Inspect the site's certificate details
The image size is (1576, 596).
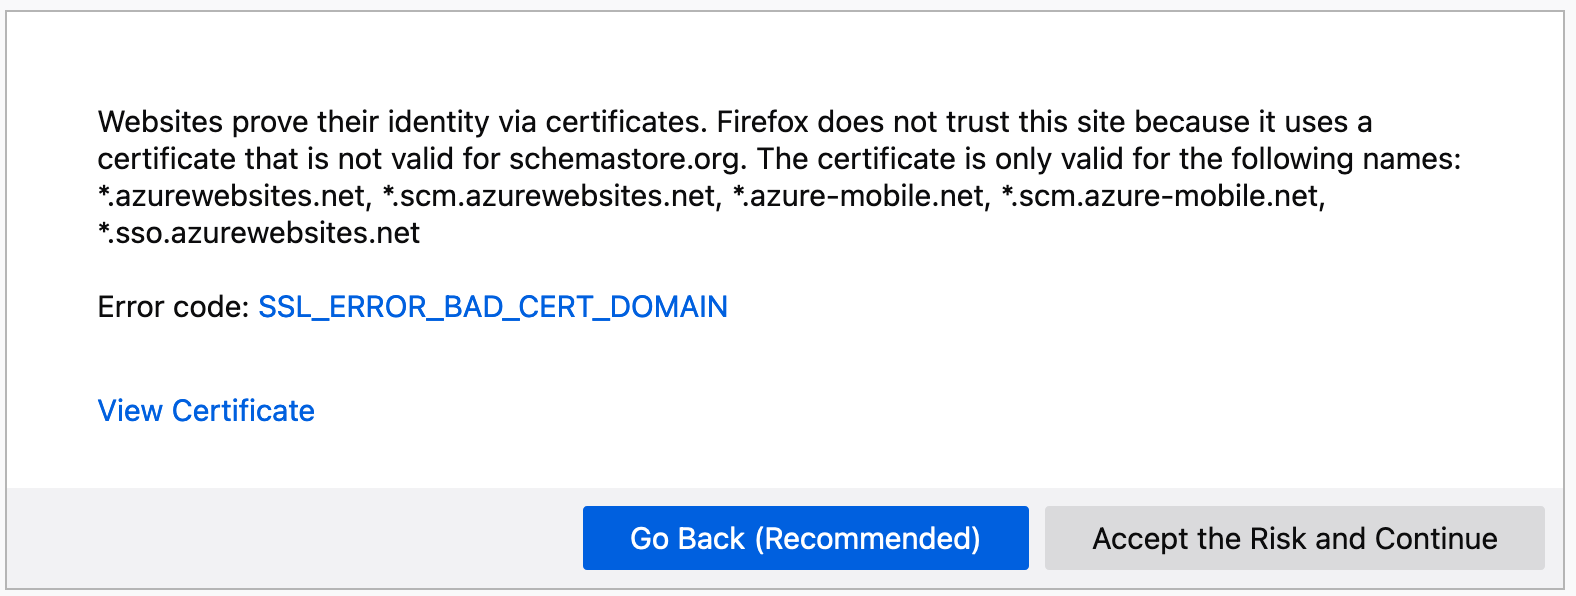click(x=205, y=410)
